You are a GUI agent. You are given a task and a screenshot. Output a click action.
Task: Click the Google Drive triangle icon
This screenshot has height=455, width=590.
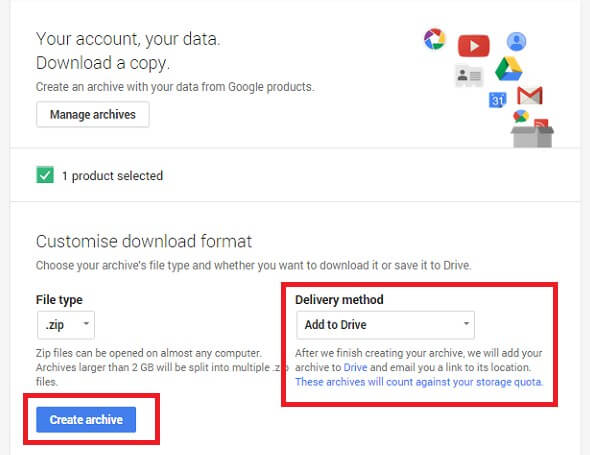coord(508,69)
